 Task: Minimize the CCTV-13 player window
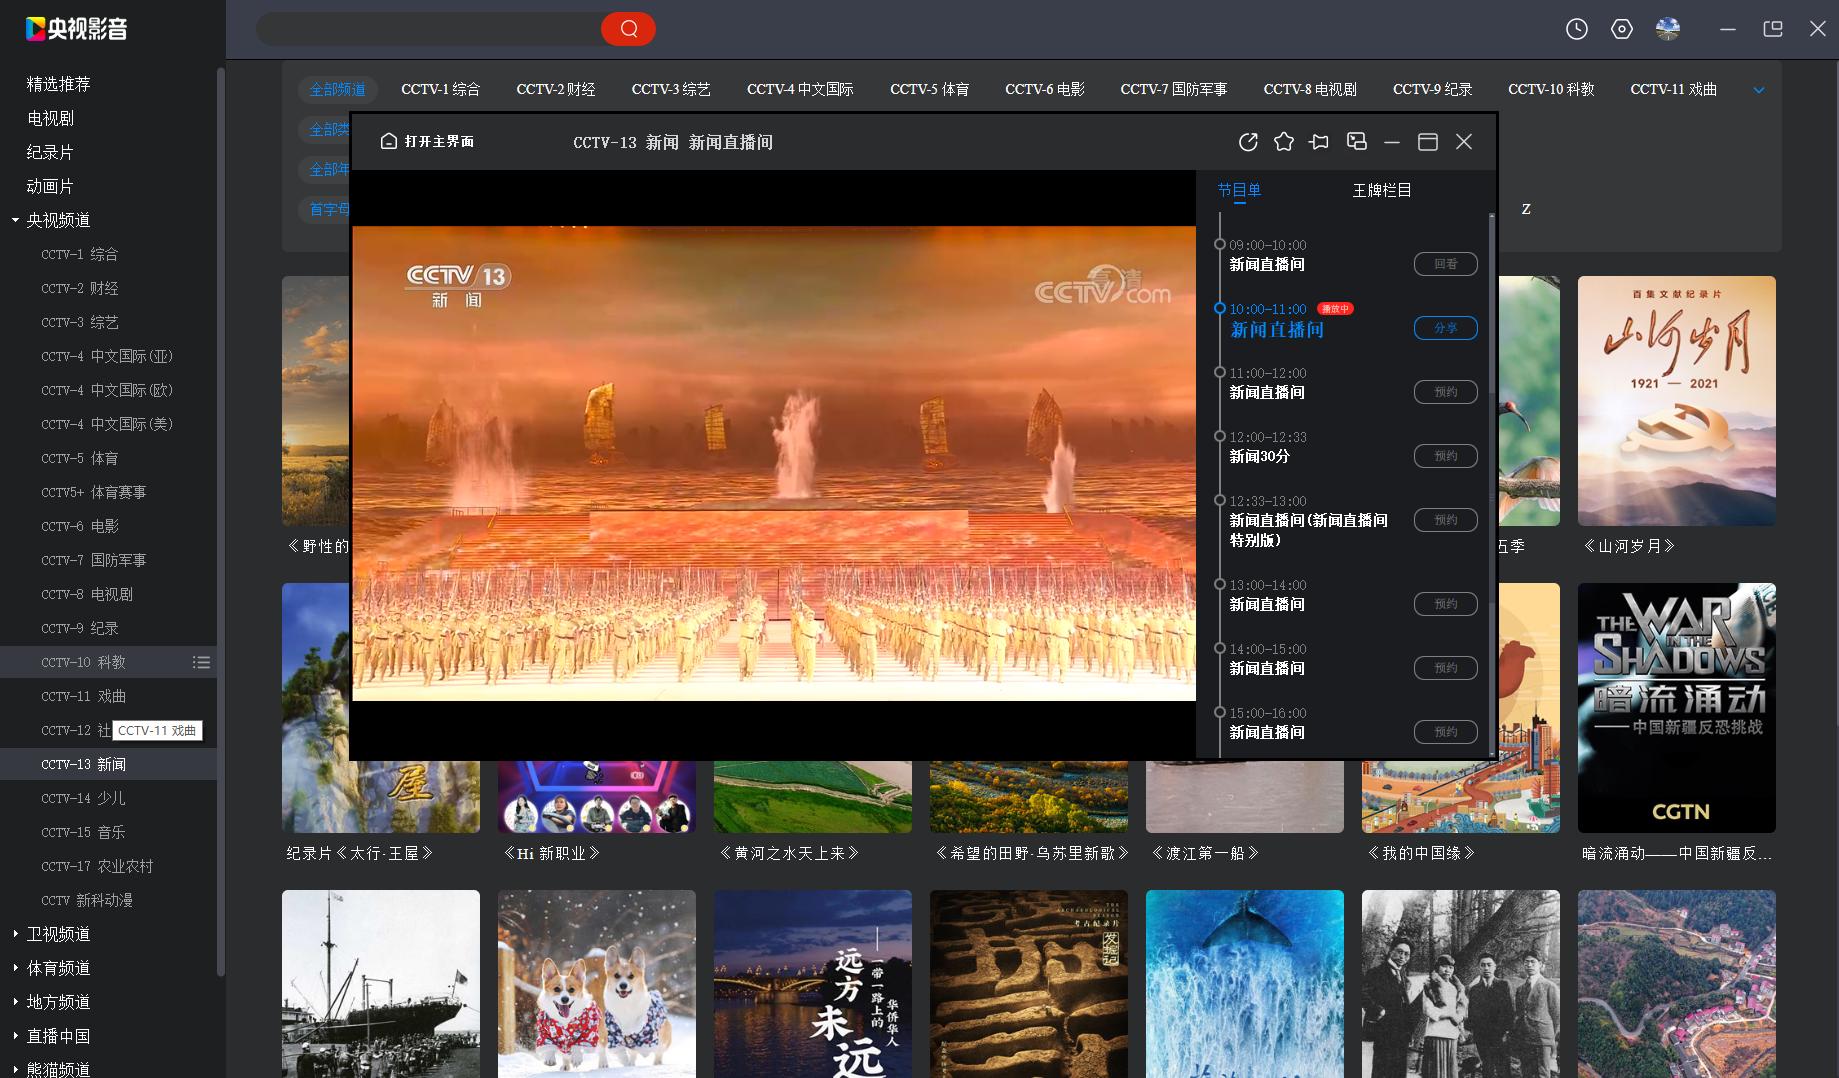[1391, 142]
